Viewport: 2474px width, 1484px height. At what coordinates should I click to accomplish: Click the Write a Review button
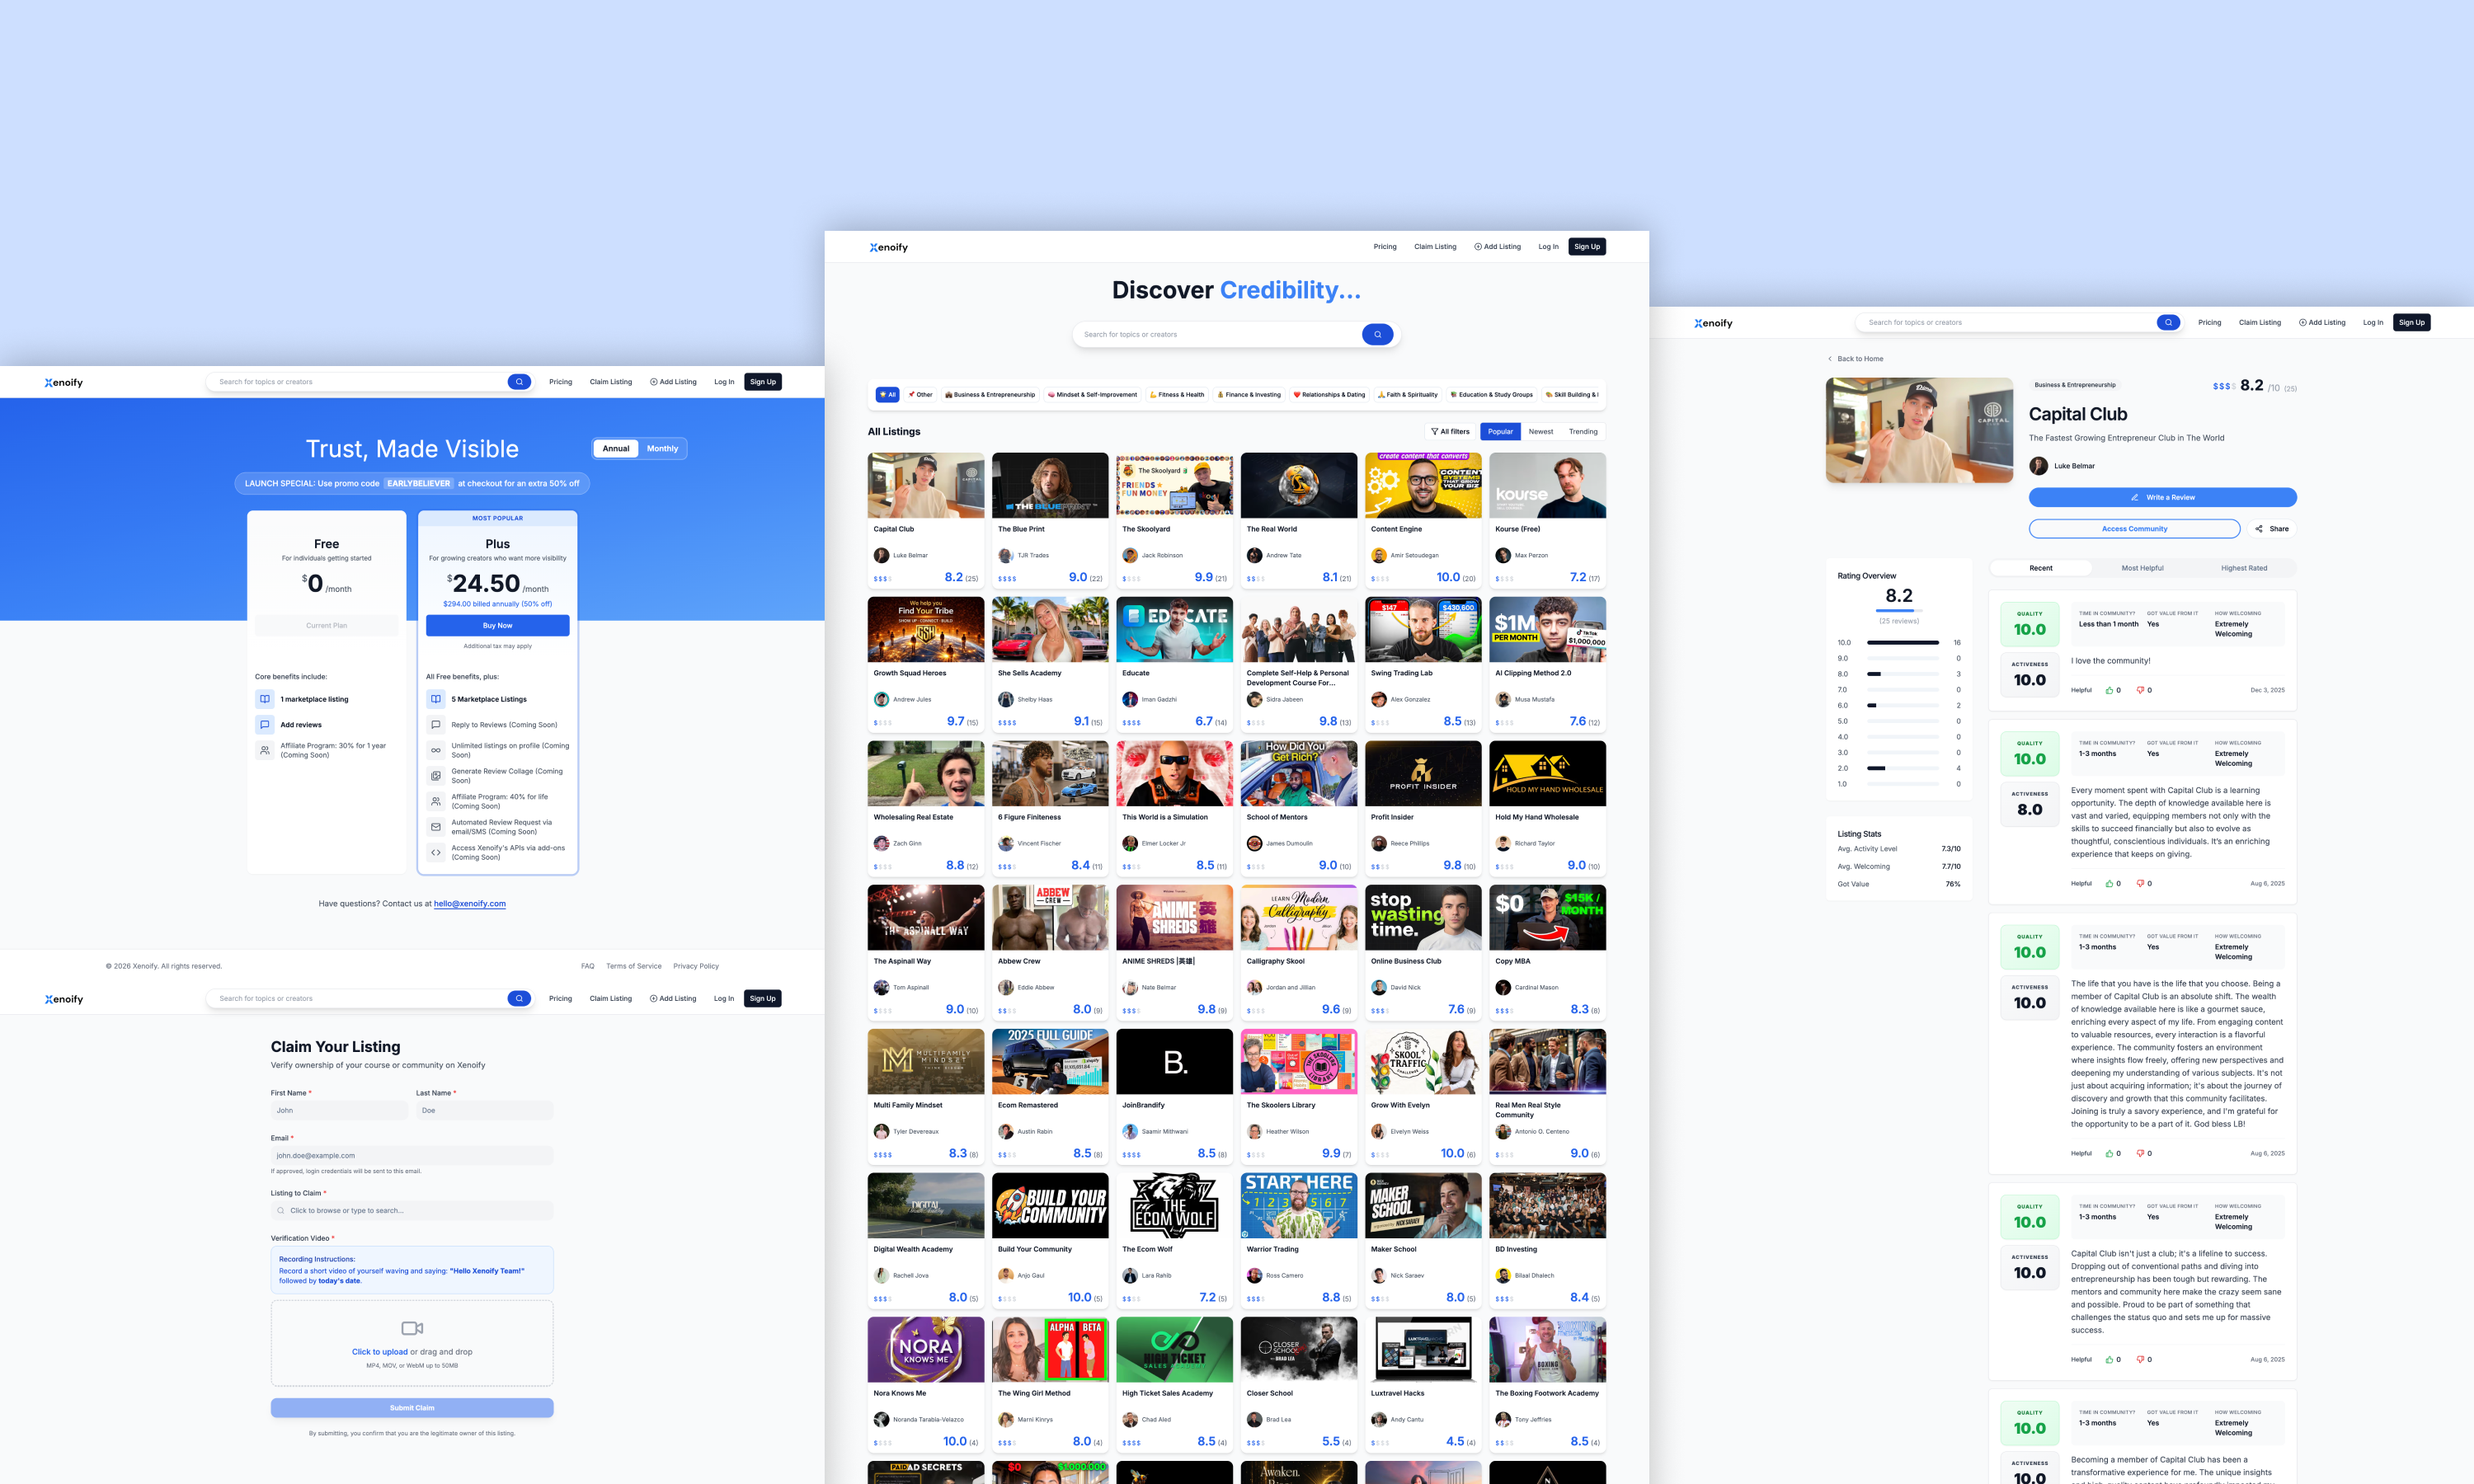pos(2162,497)
